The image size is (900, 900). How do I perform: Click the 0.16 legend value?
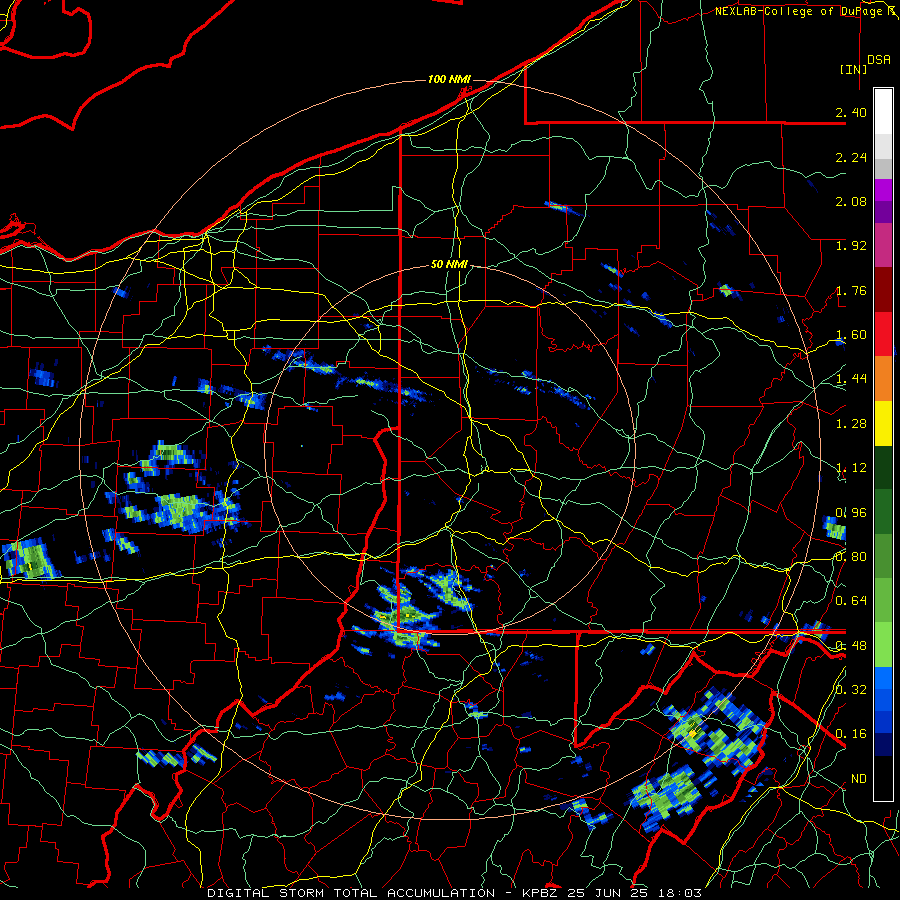coord(851,734)
